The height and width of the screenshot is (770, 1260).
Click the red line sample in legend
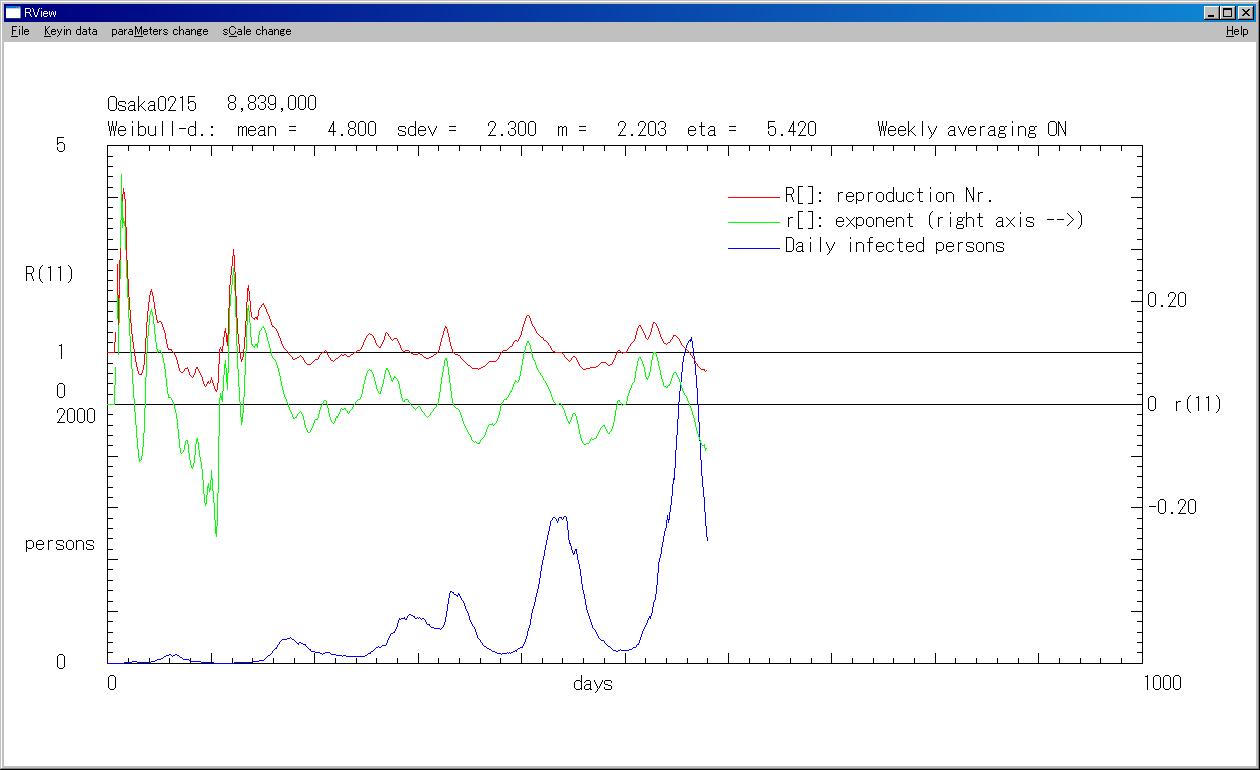point(754,197)
